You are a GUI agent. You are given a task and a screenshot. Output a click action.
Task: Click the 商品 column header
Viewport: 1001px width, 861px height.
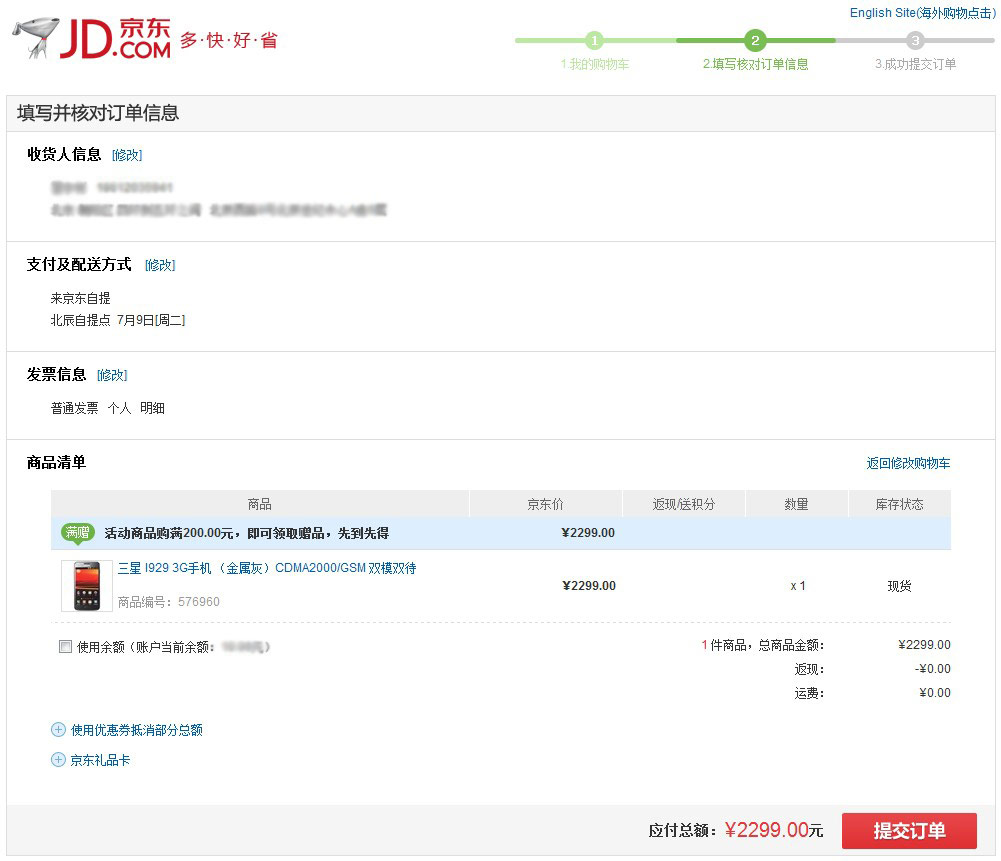[x=260, y=504]
